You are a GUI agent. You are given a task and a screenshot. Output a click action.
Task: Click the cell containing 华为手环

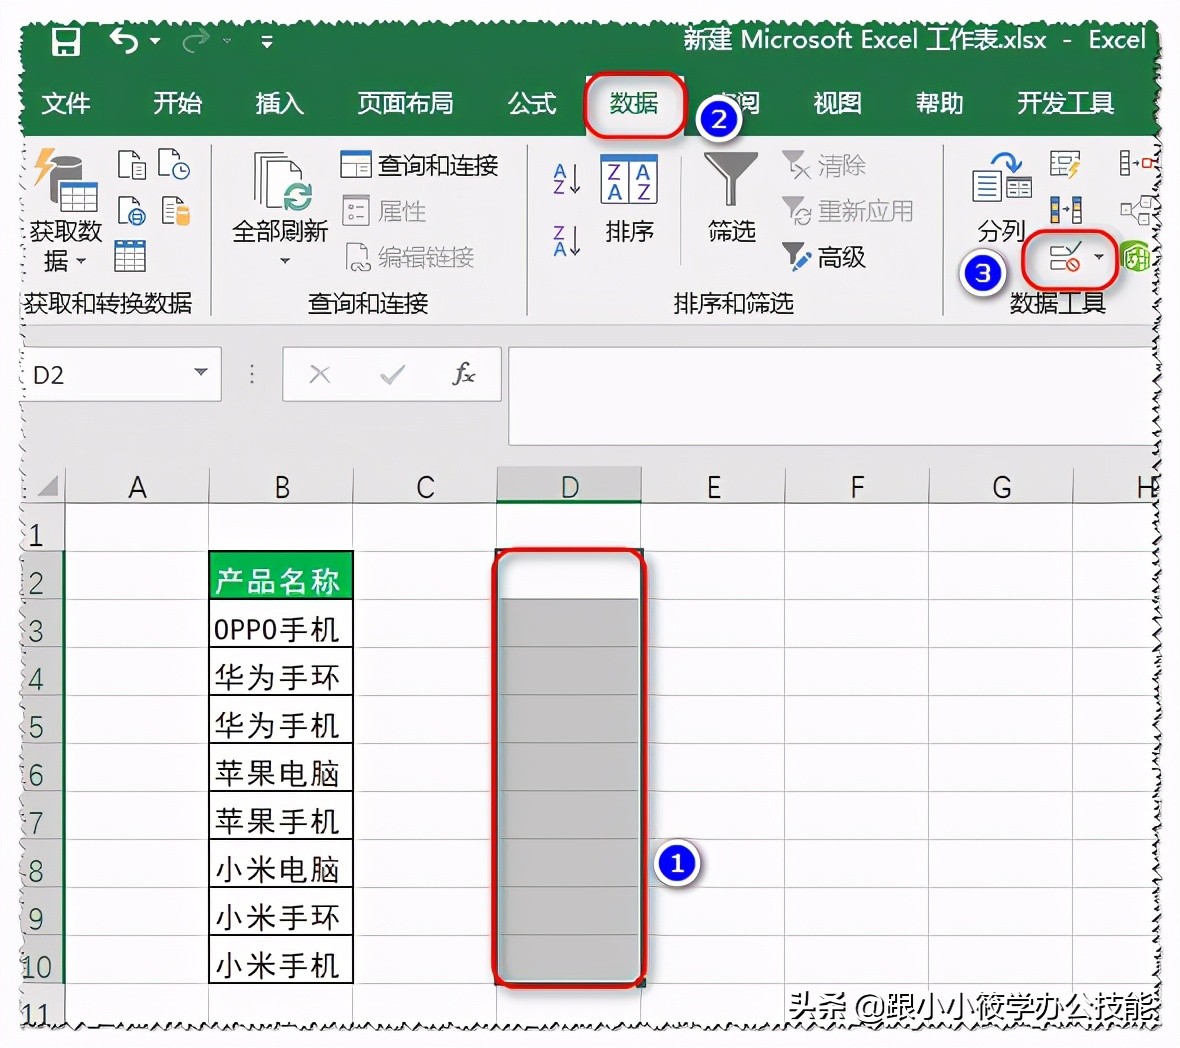281,672
